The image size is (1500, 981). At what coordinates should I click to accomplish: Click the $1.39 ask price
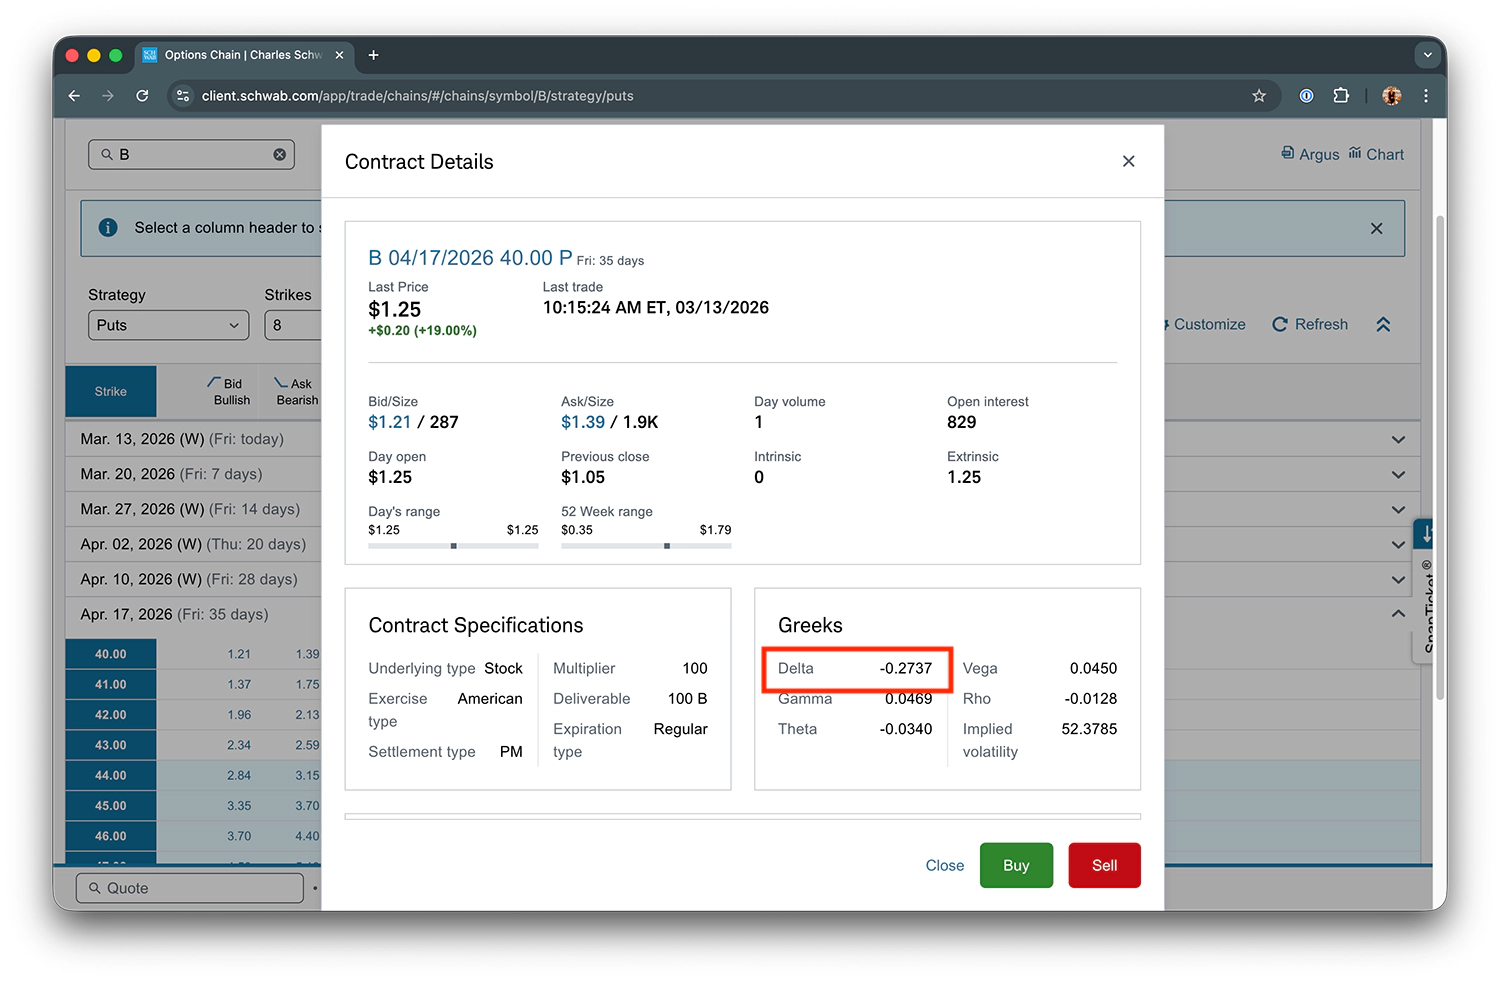(x=583, y=422)
